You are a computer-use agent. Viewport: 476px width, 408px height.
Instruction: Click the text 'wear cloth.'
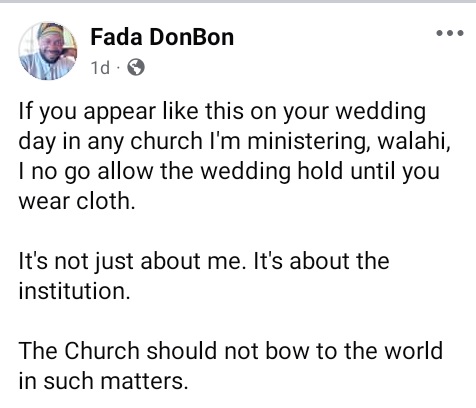click(77, 201)
